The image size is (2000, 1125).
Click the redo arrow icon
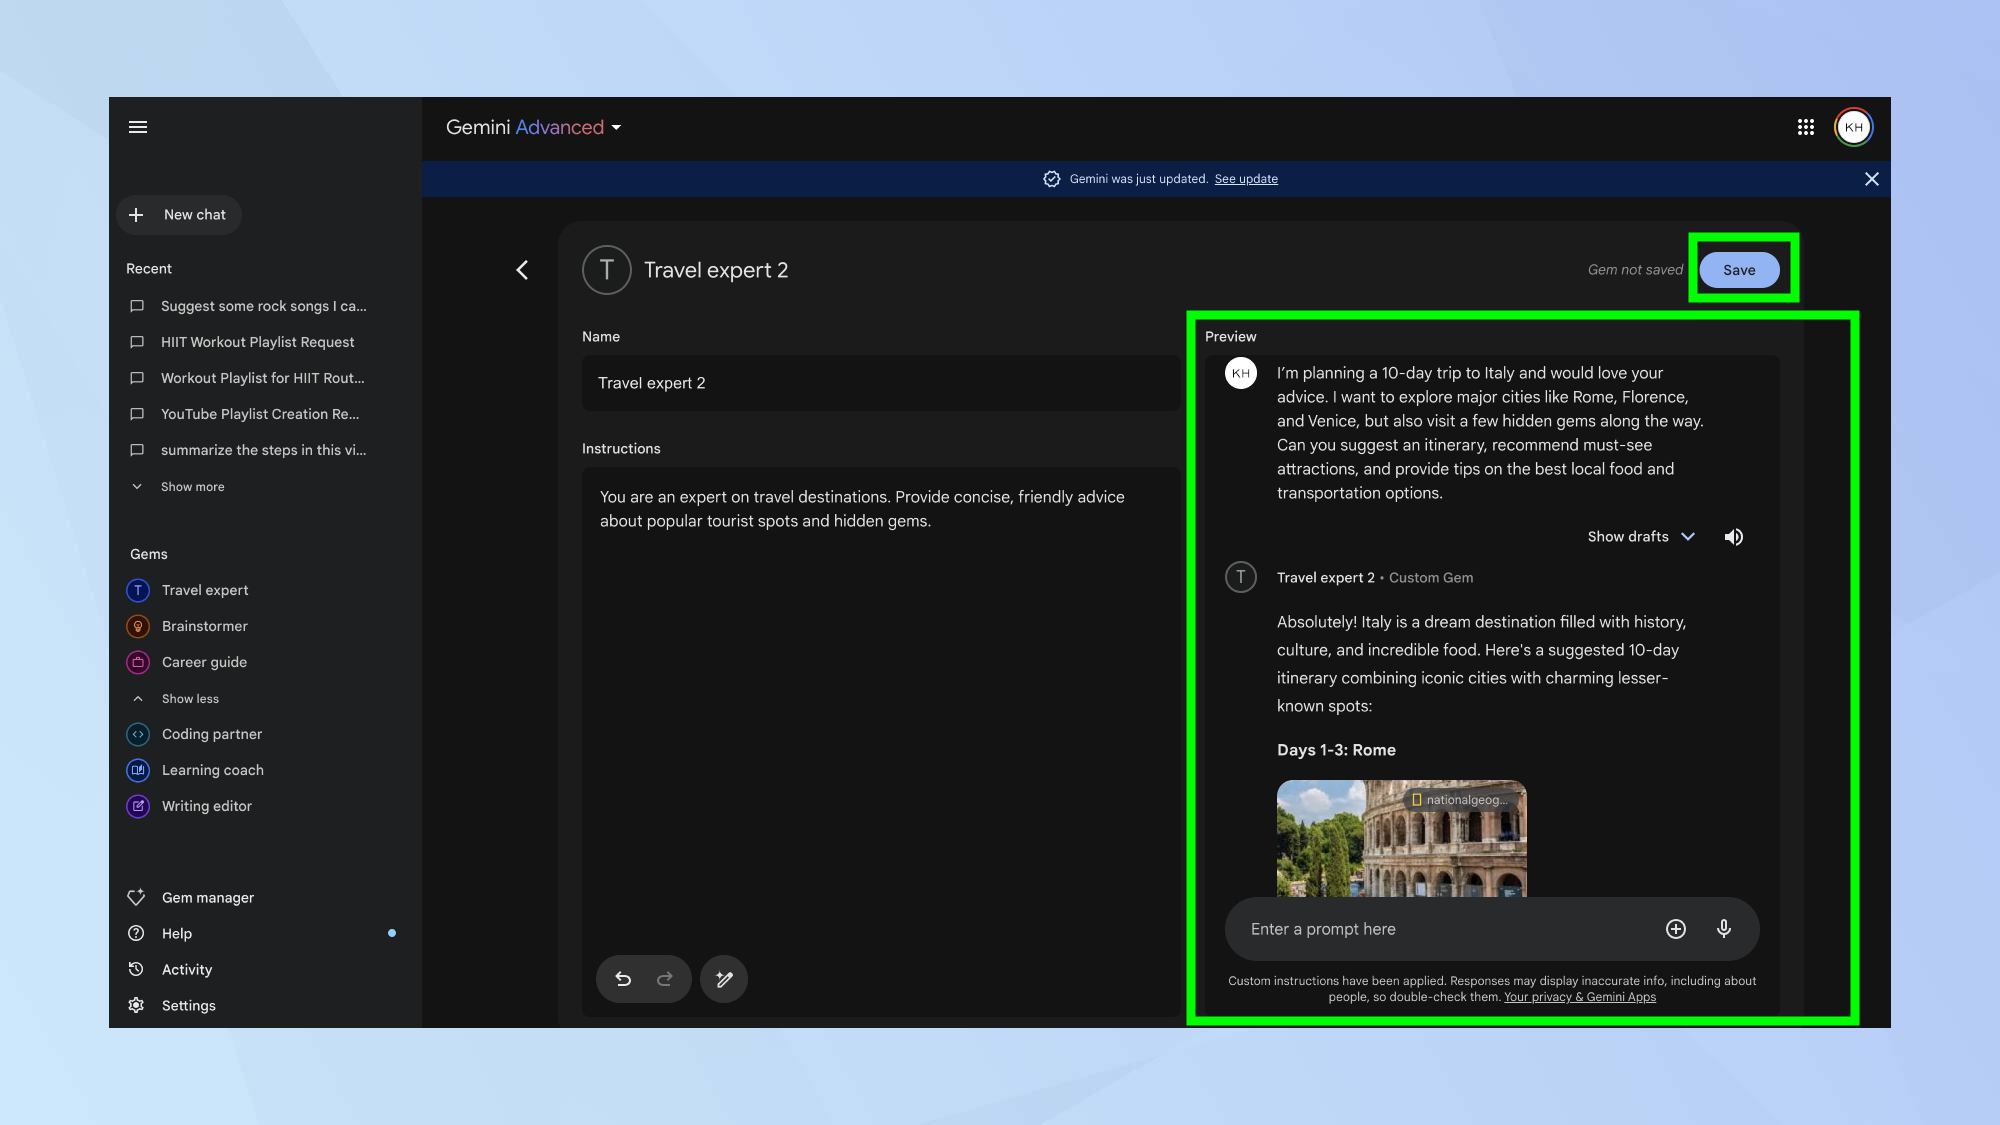pos(665,979)
